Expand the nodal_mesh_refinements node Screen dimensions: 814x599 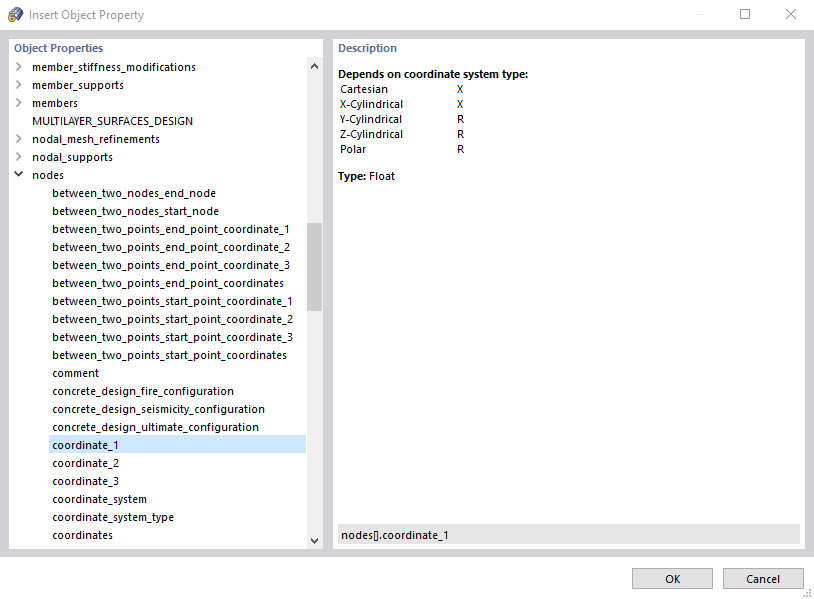(18, 139)
